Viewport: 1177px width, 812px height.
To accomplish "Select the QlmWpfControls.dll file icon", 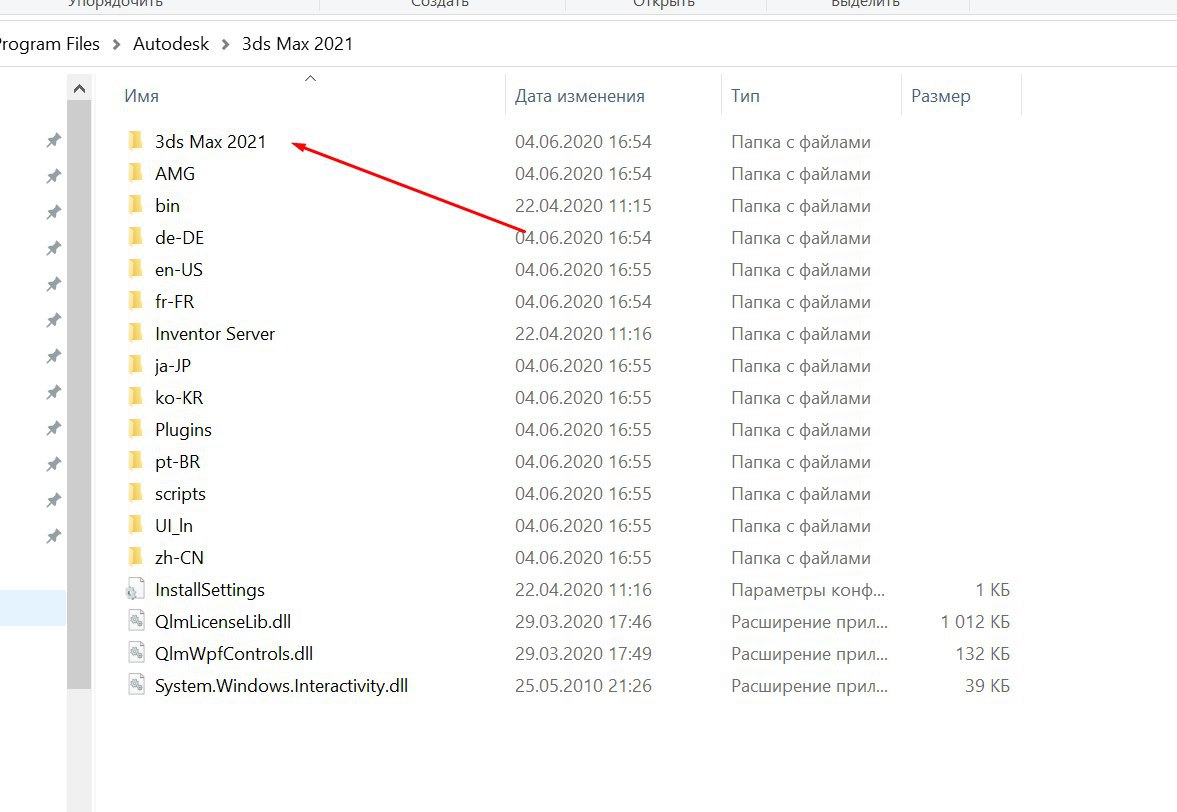I will pos(136,653).
